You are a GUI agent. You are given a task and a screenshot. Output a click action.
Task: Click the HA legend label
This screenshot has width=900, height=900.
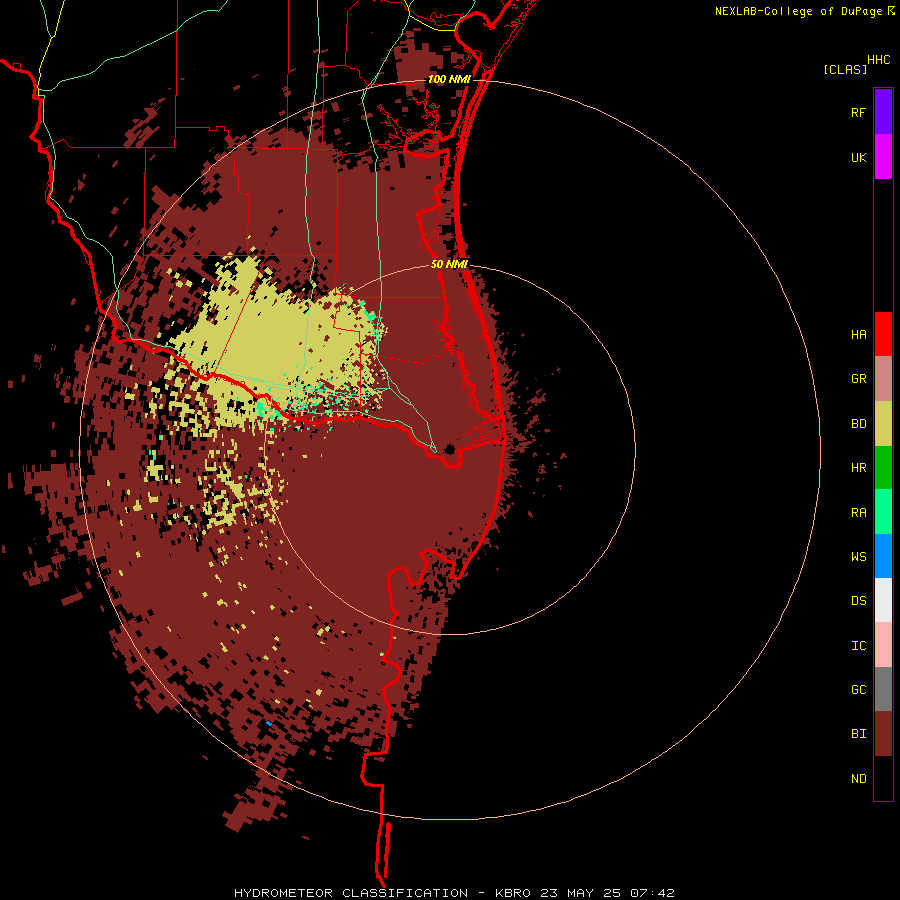[858, 334]
